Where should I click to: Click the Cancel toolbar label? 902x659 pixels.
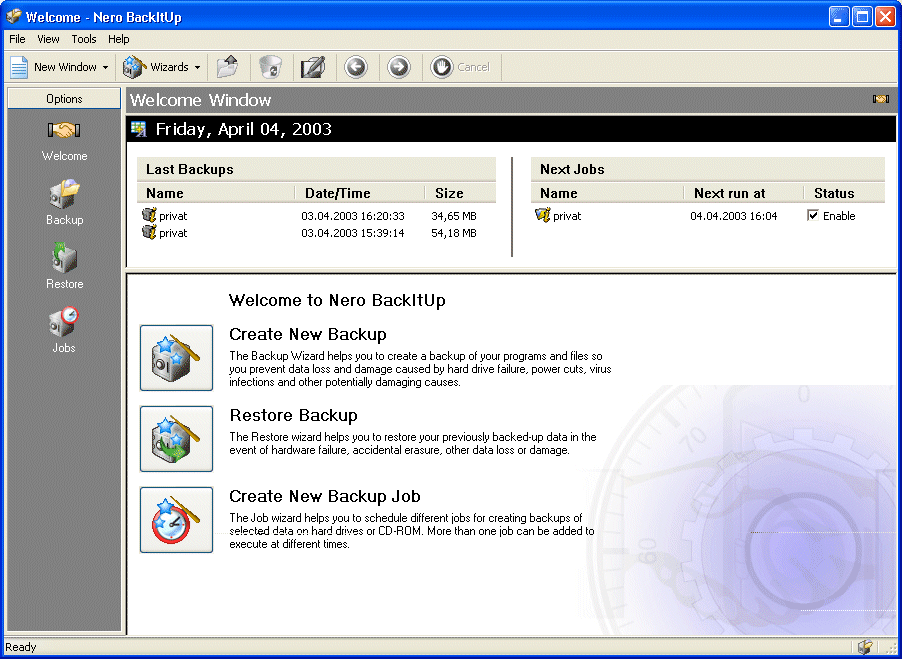click(x=473, y=67)
